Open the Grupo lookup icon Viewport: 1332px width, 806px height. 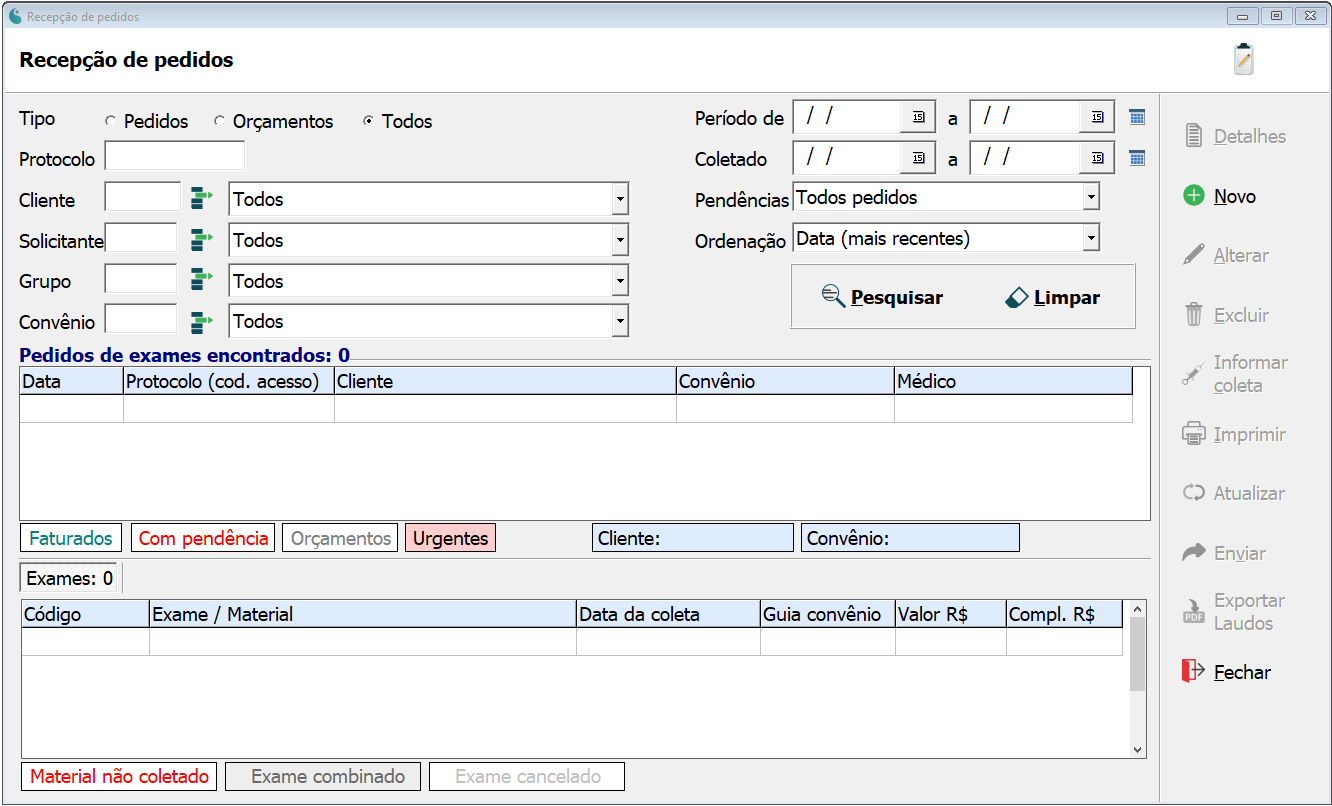pos(202,280)
